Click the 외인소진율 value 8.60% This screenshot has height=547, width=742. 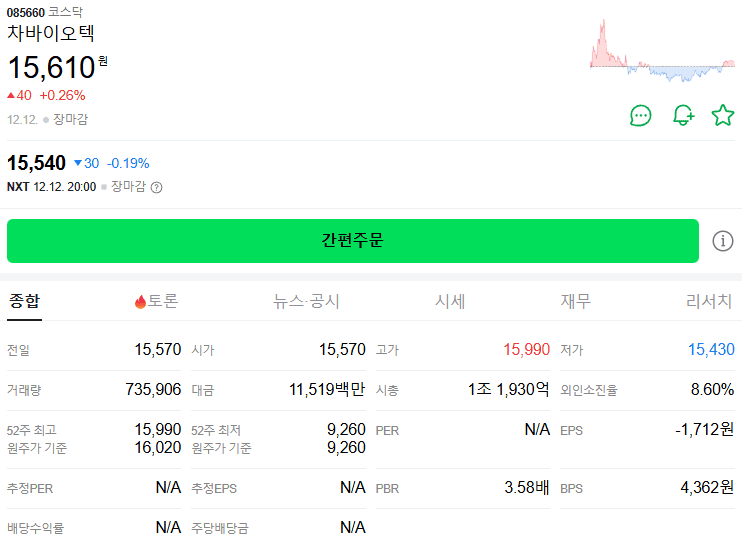click(712, 389)
